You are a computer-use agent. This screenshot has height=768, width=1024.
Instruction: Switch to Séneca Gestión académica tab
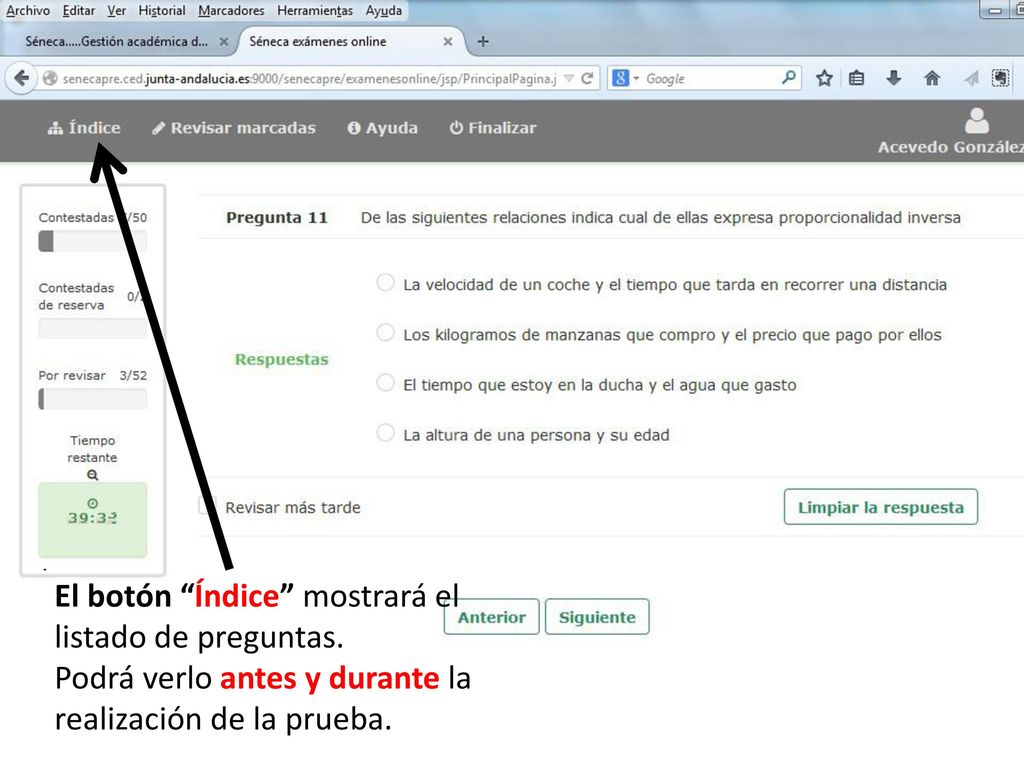(116, 41)
